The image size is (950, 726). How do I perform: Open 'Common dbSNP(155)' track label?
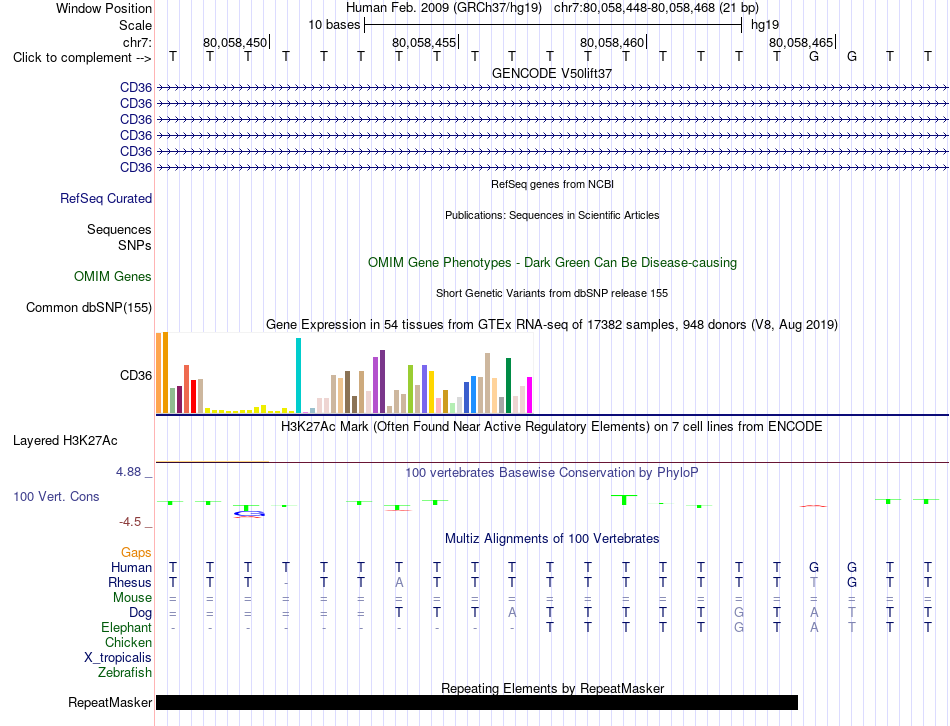click(x=89, y=307)
